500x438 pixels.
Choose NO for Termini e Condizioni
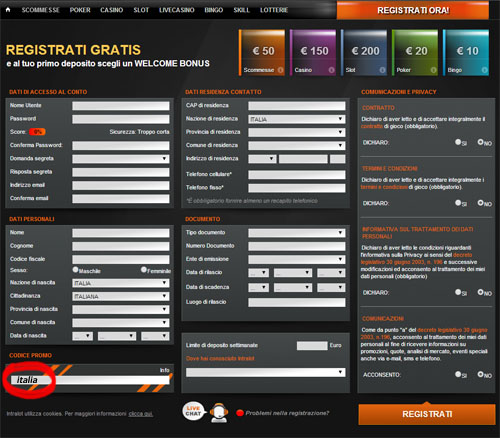480,202
